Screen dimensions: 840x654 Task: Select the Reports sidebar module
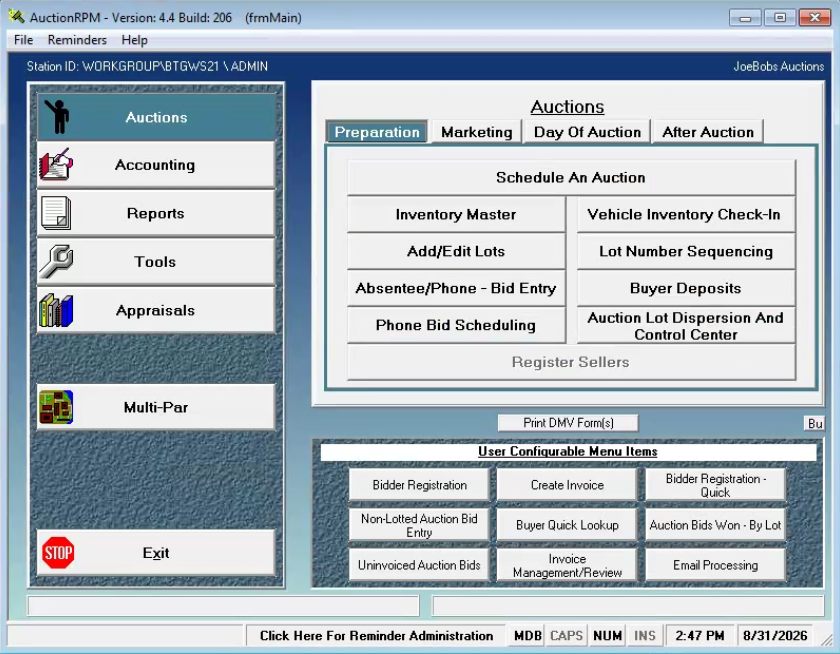point(156,213)
